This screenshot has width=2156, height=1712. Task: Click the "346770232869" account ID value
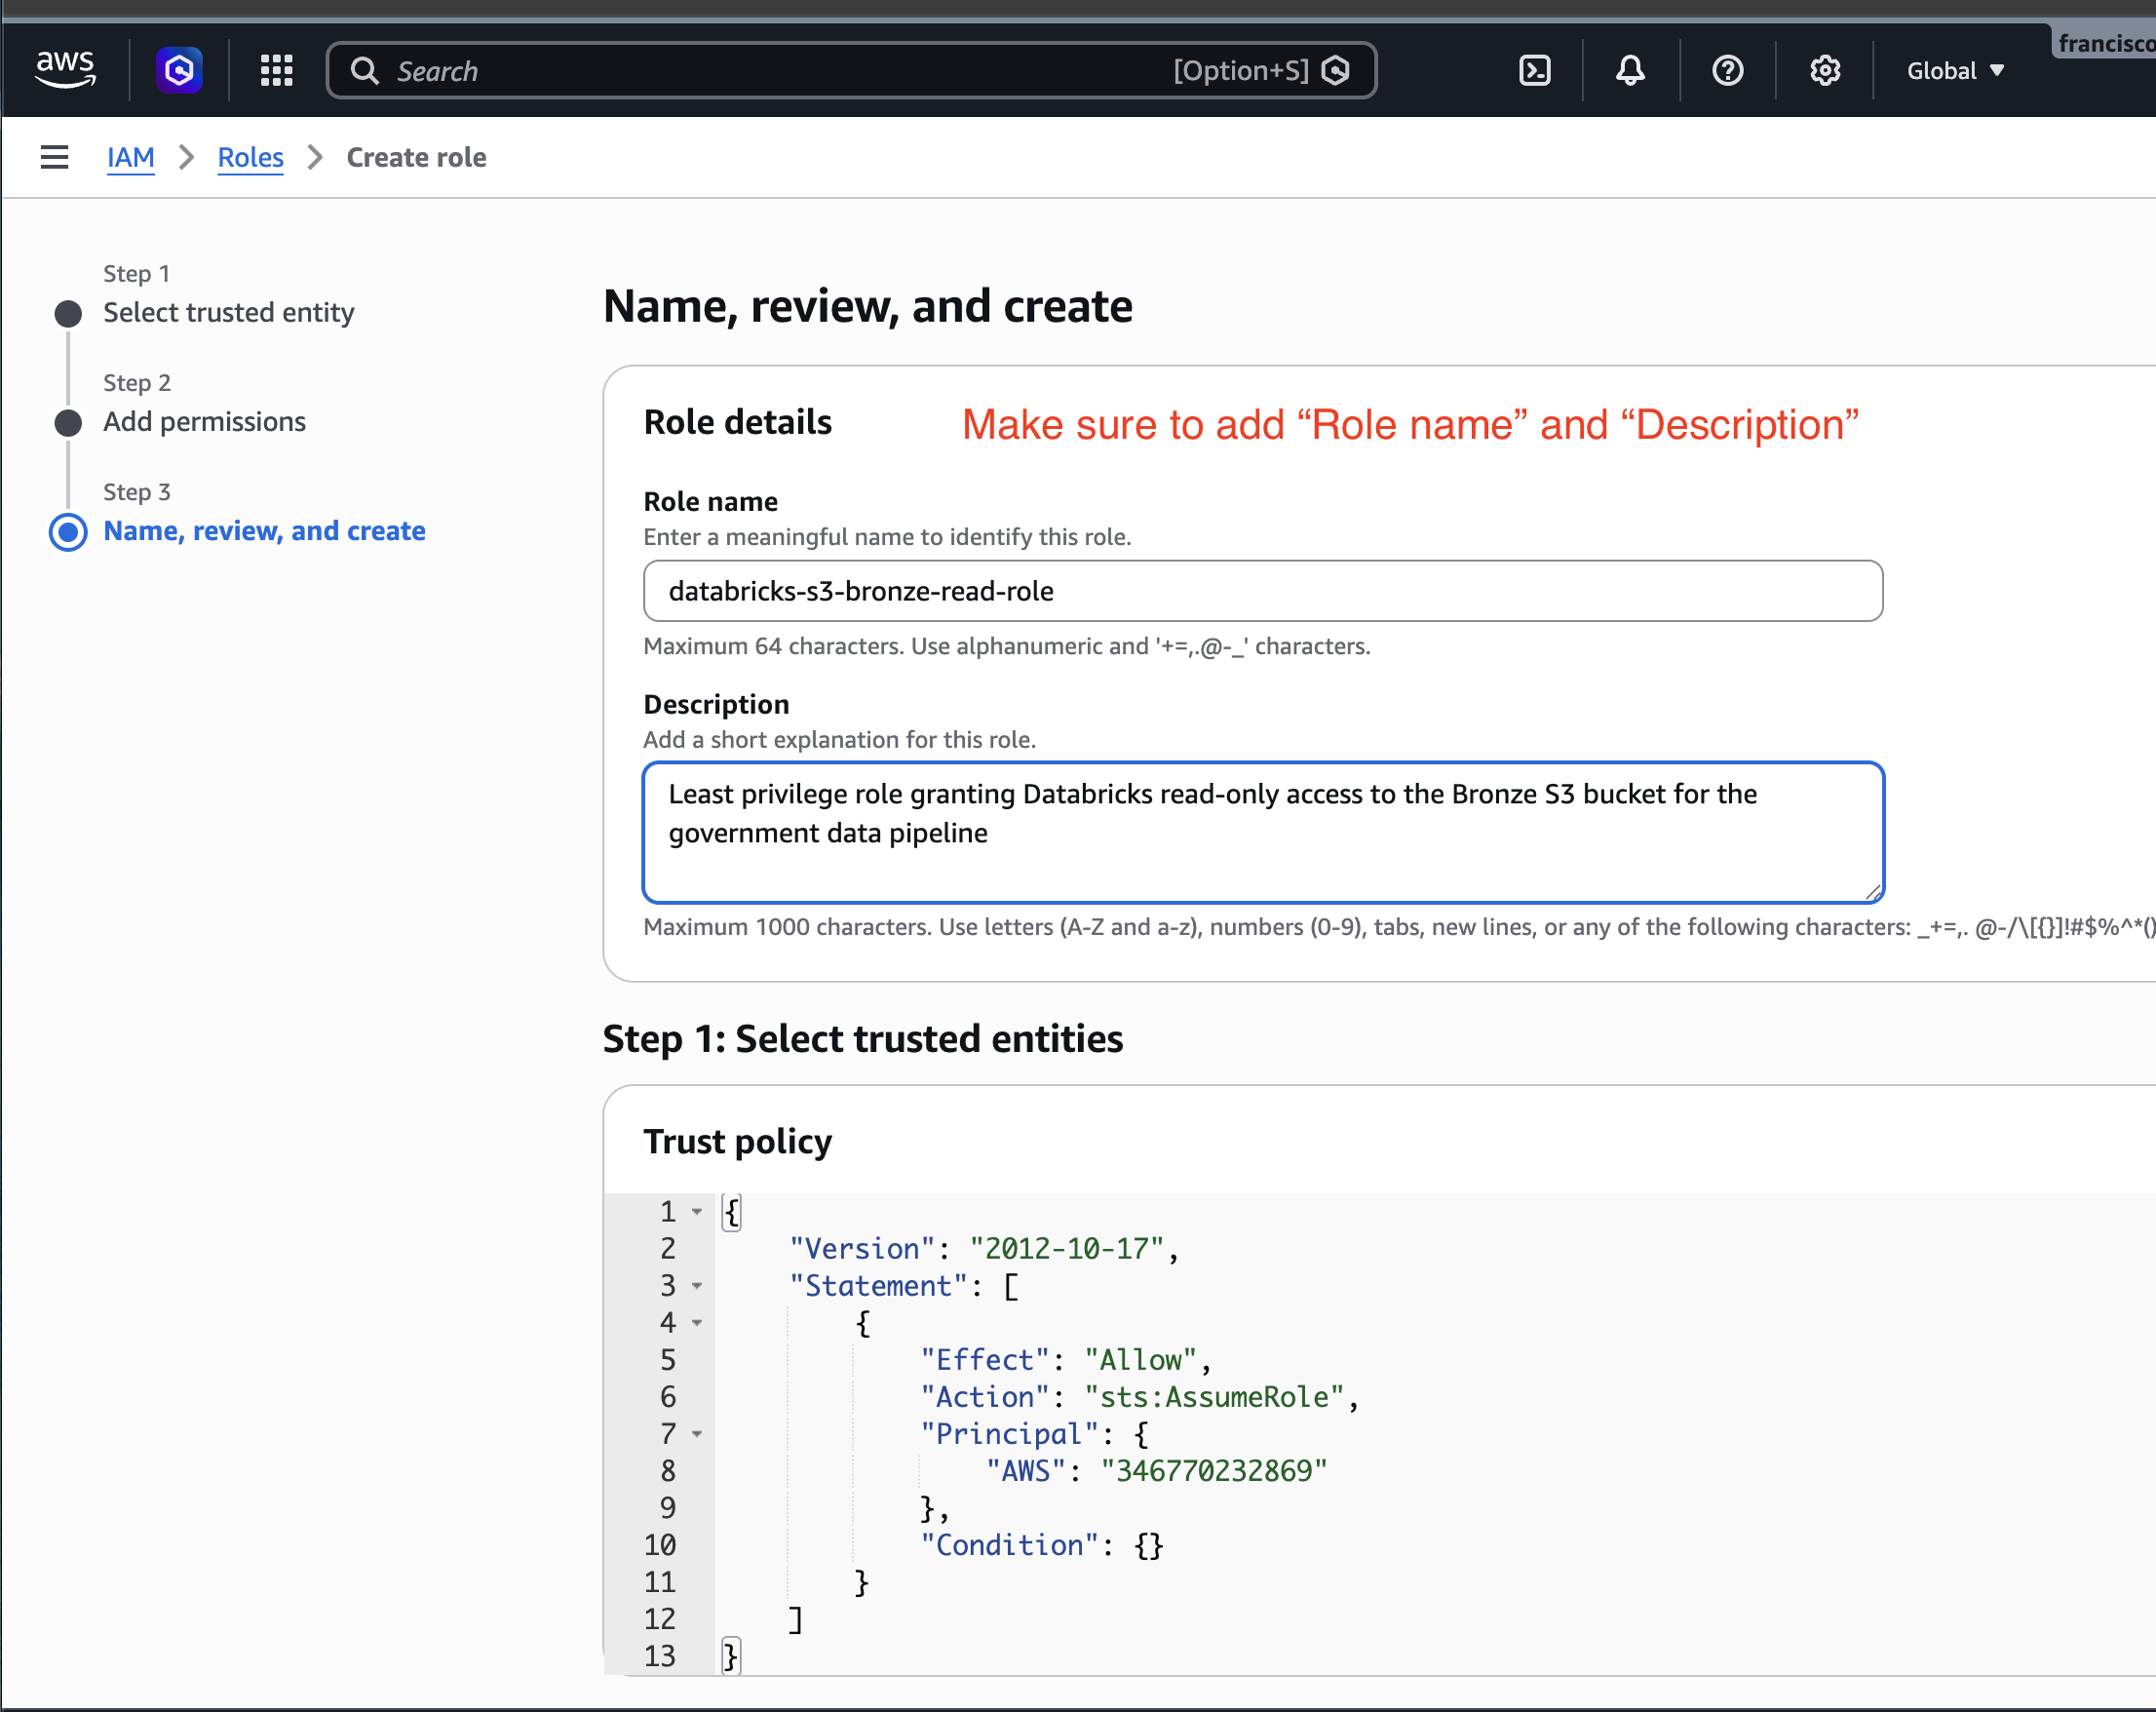click(1214, 1471)
